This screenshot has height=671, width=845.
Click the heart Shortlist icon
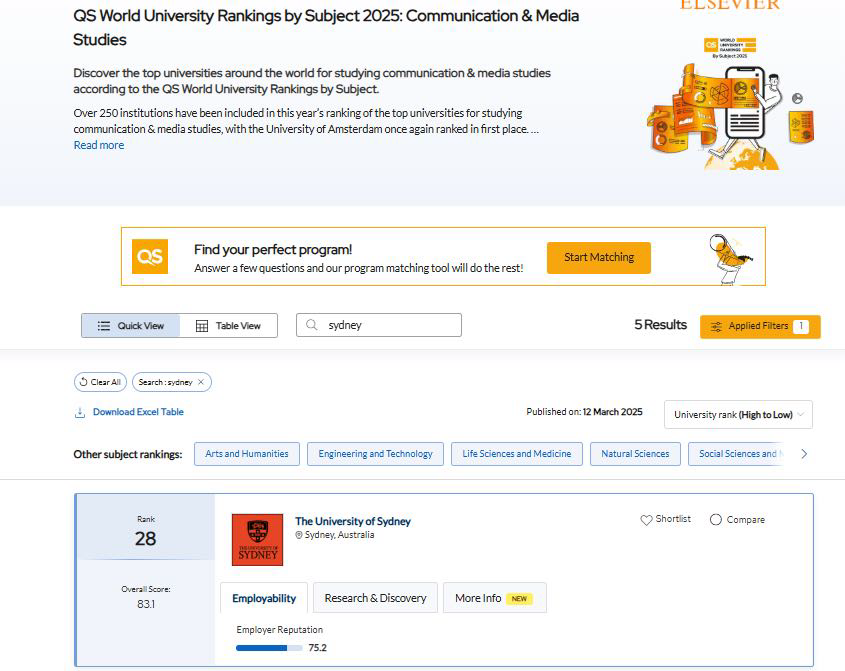point(646,520)
